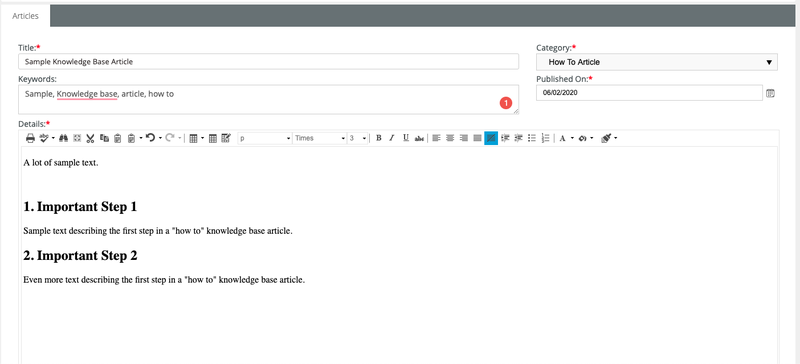Click the Print icon in the editor toolbar
Screen dimensions: 800x364
(31, 138)
